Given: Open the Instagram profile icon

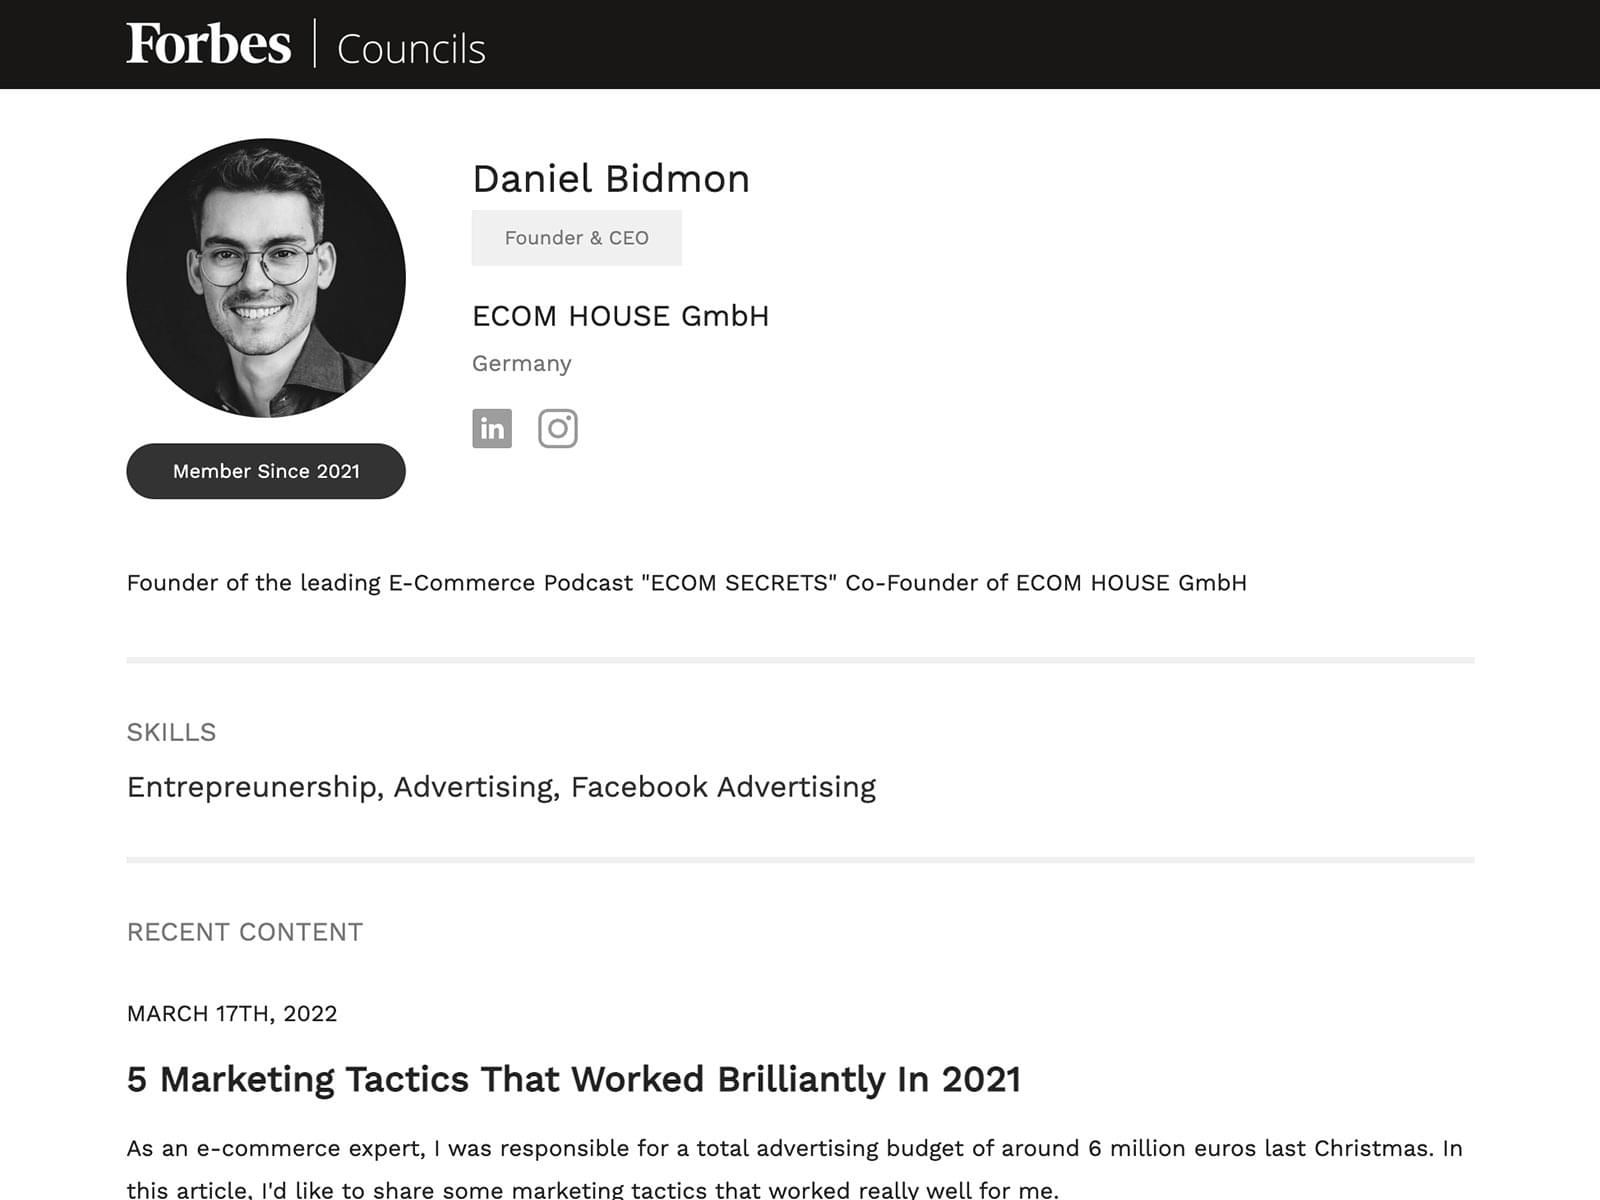Looking at the screenshot, I should point(558,428).
